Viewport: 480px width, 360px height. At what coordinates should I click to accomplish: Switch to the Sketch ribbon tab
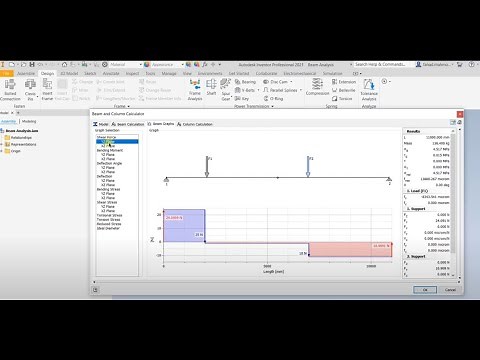(x=90, y=73)
